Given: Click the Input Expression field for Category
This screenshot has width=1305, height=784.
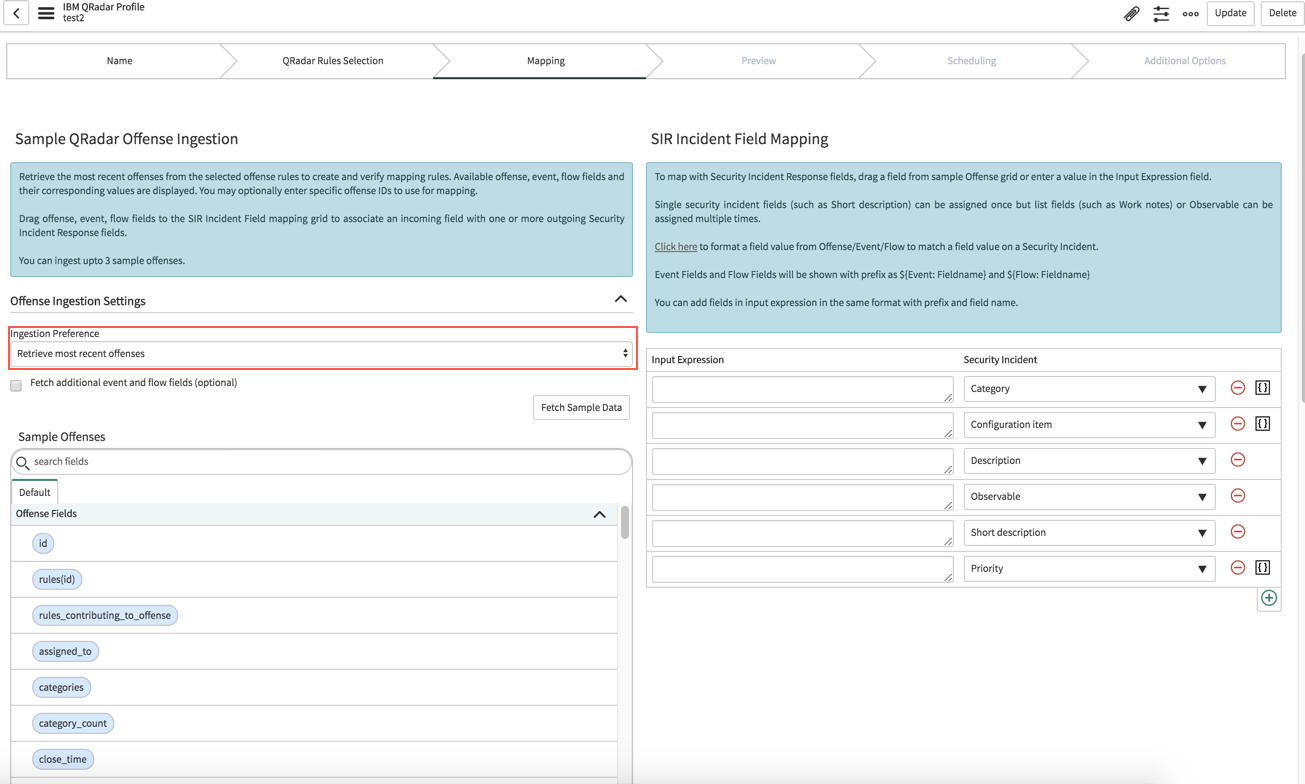Looking at the screenshot, I should [x=802, y=389].
